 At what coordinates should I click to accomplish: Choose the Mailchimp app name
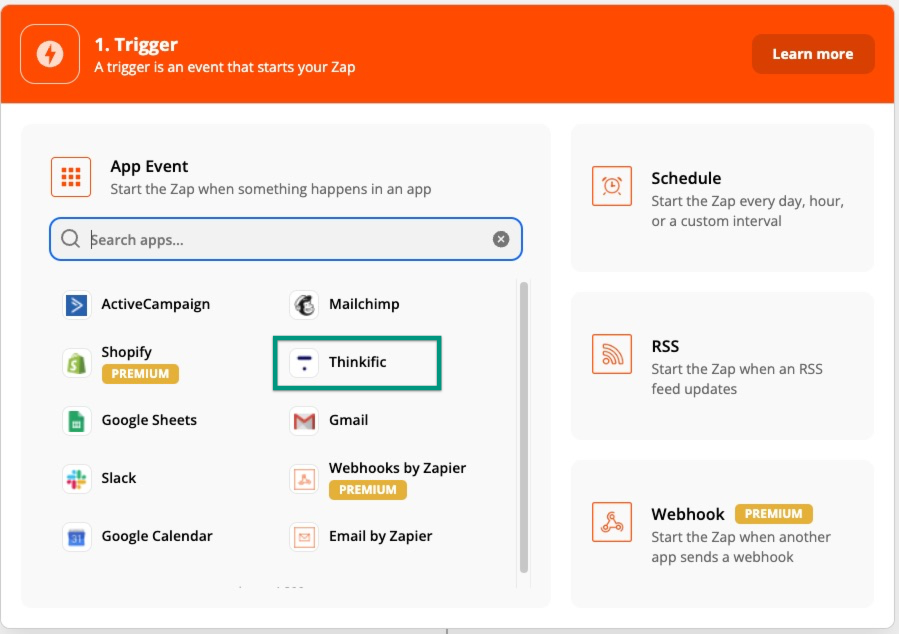(364, 304)
